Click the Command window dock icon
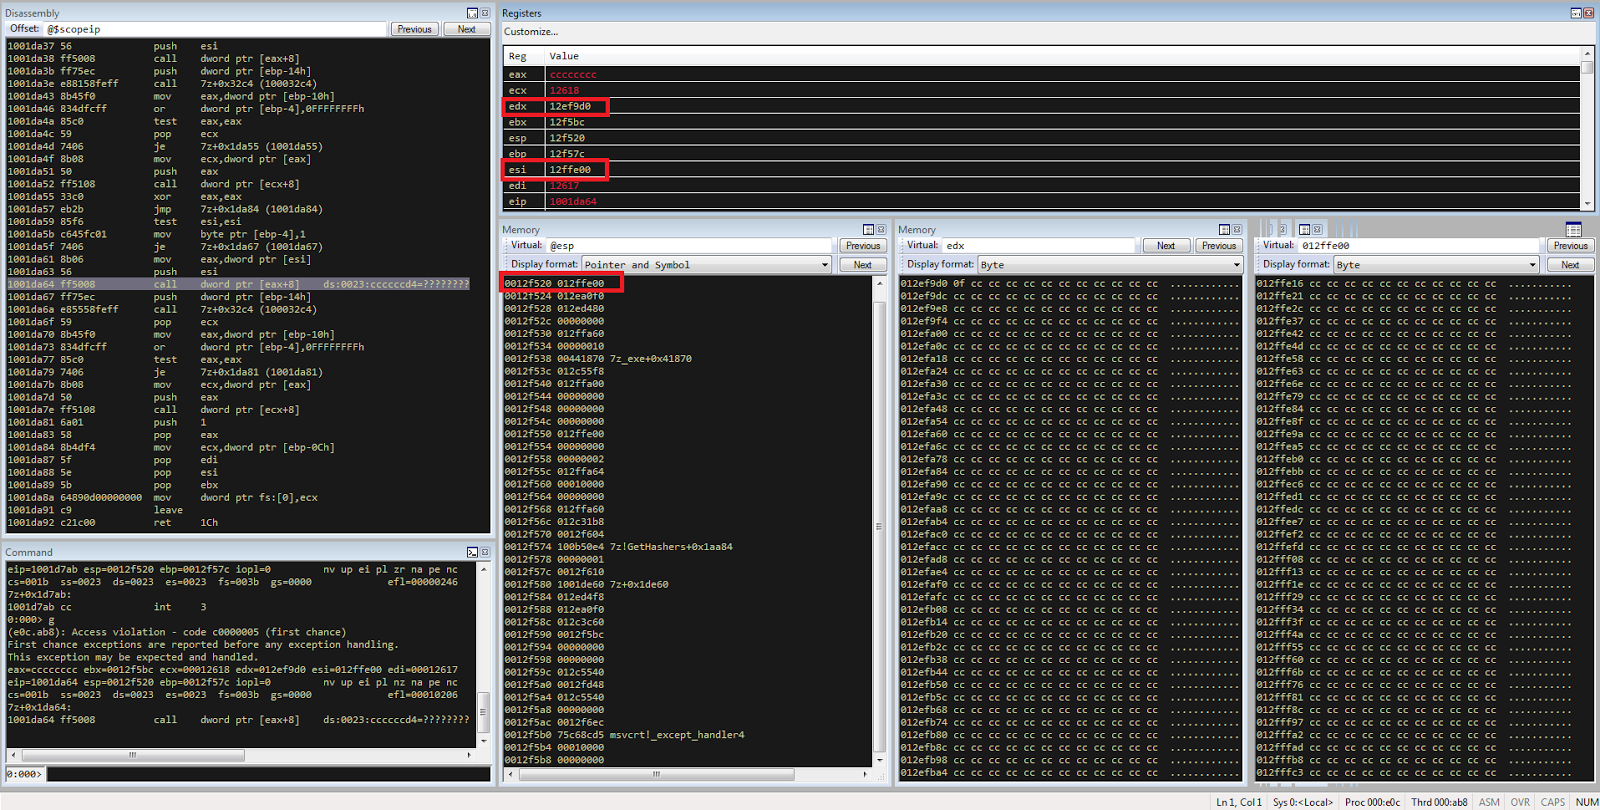 [472, 552]
